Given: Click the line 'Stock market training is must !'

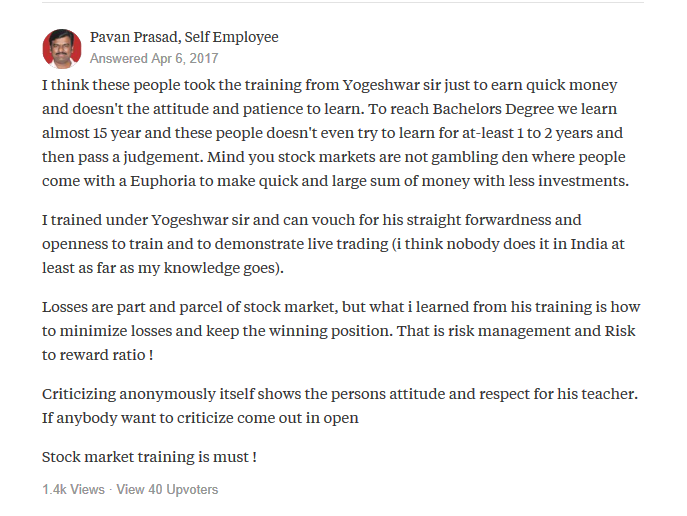Looking at the screenshot, I should pos(149,457).
